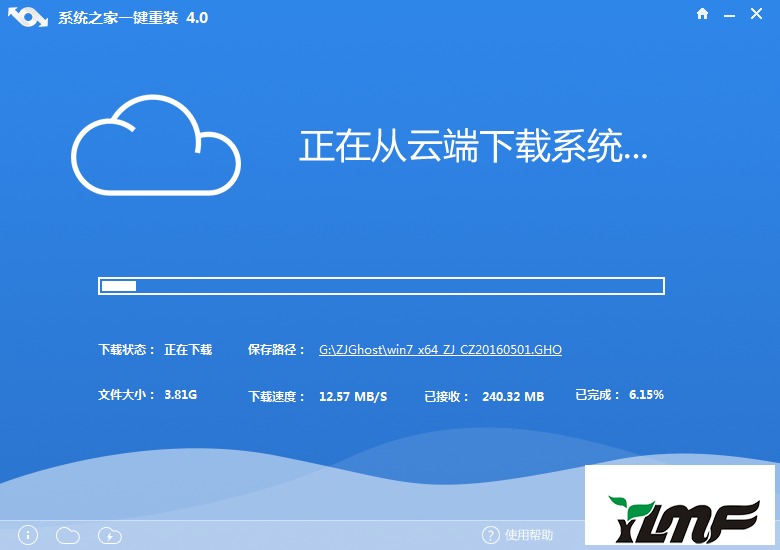Open the save path G:\ZJGhost GHO link
Viewport: 780px width, 550px height.
pos(440,350)
